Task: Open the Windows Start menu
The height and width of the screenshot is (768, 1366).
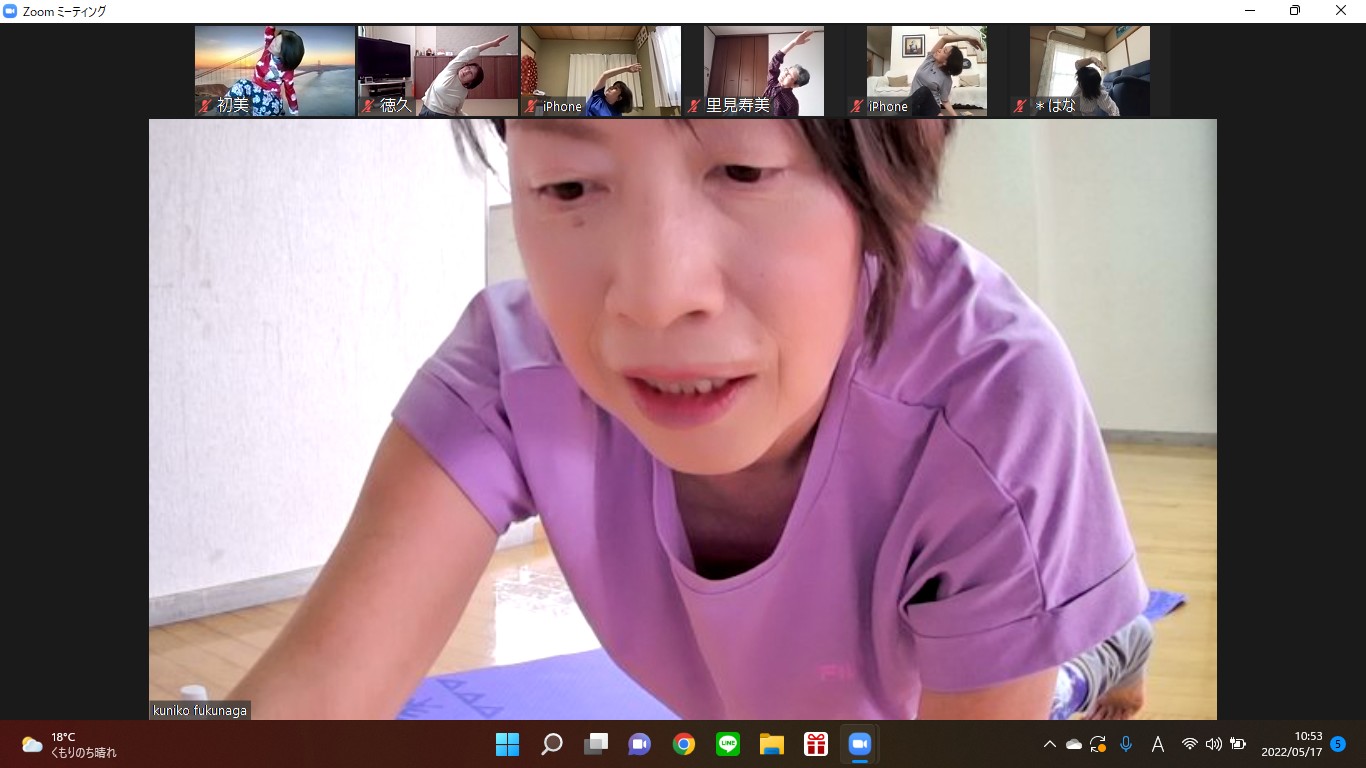Action: [507, 744]
